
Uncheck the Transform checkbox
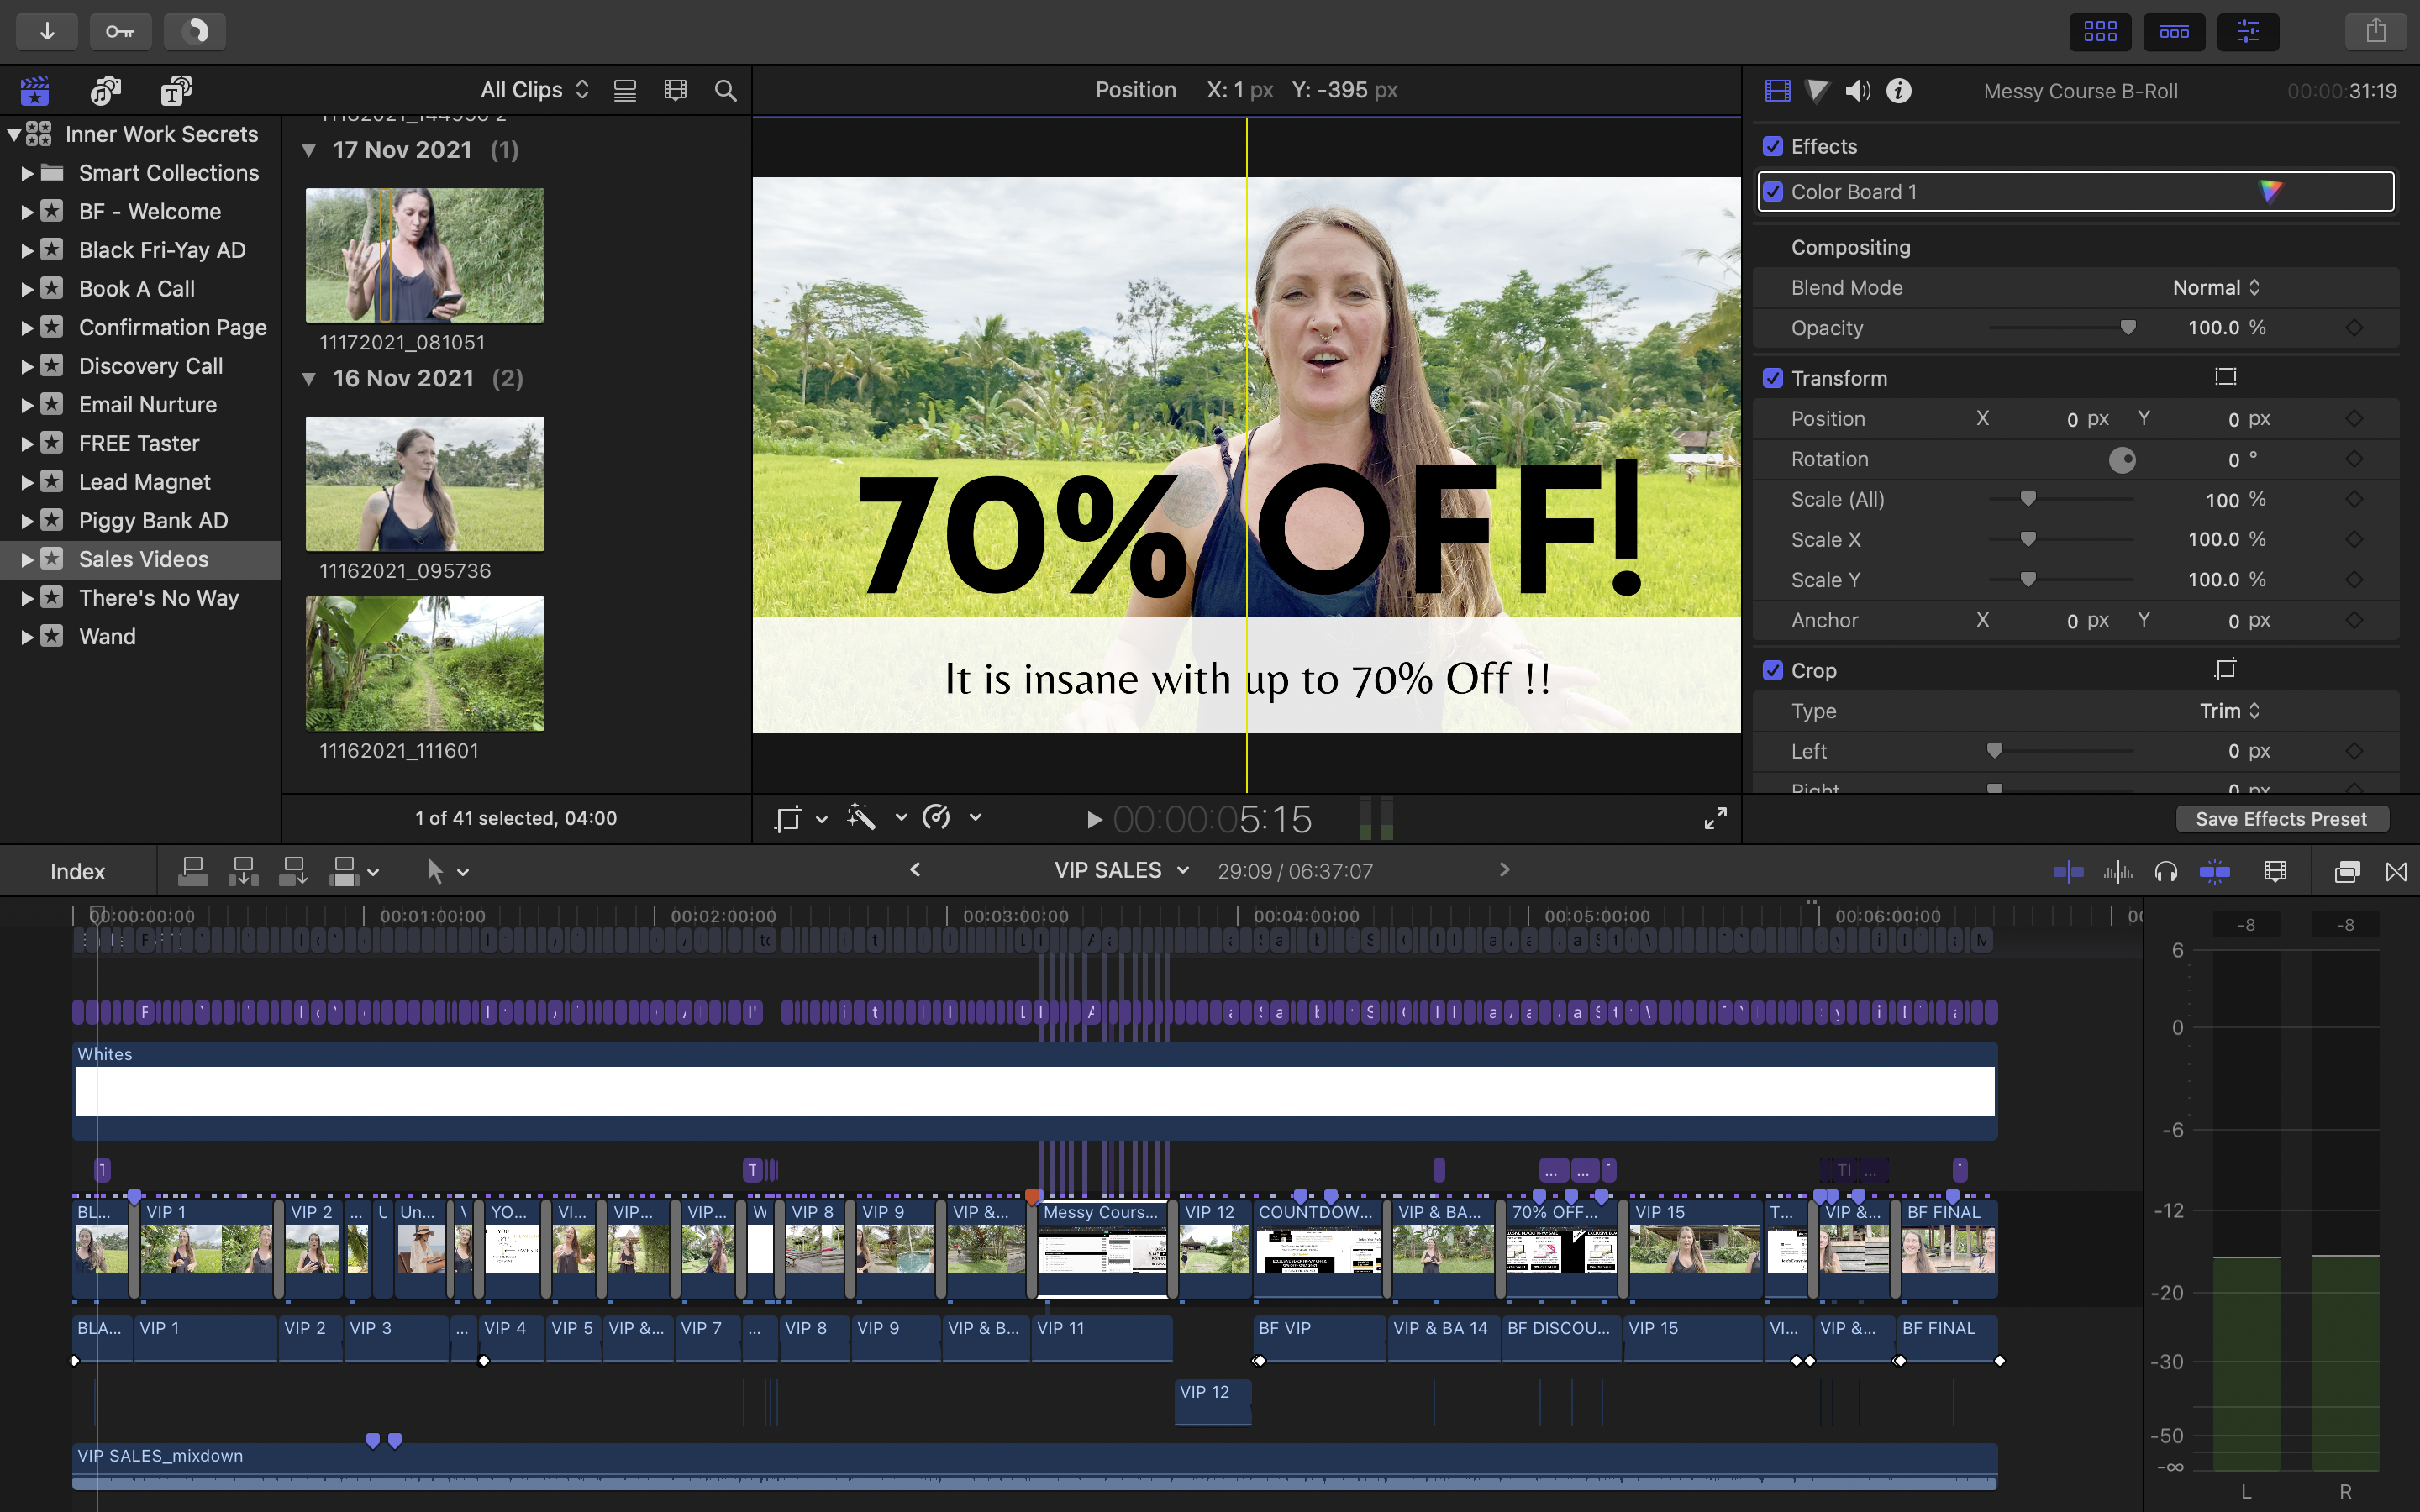(x=1773, y=378)
